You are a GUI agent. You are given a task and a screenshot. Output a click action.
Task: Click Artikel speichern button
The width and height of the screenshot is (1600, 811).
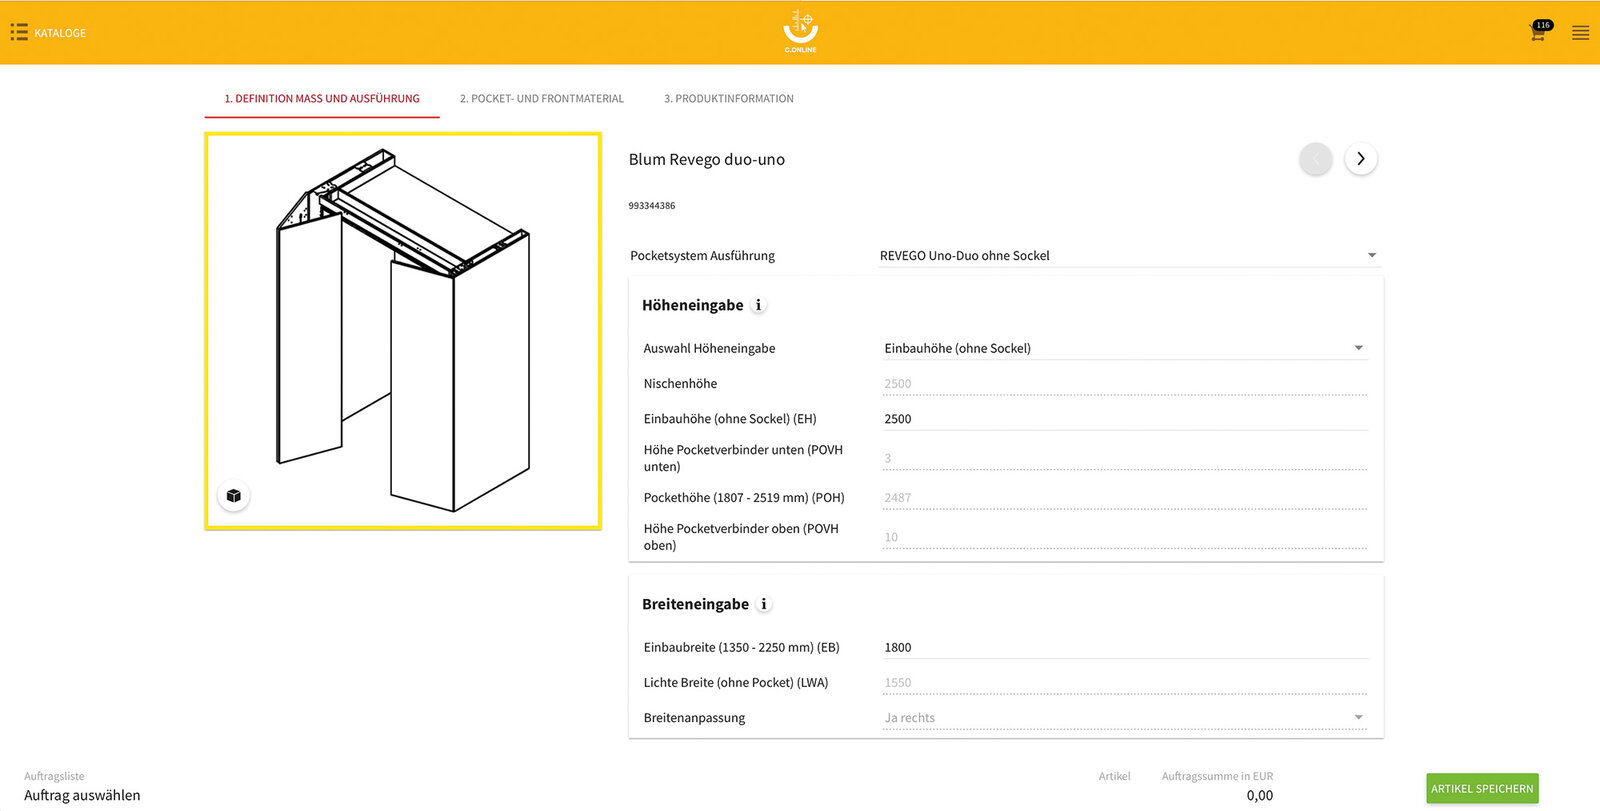[1482, 789]
